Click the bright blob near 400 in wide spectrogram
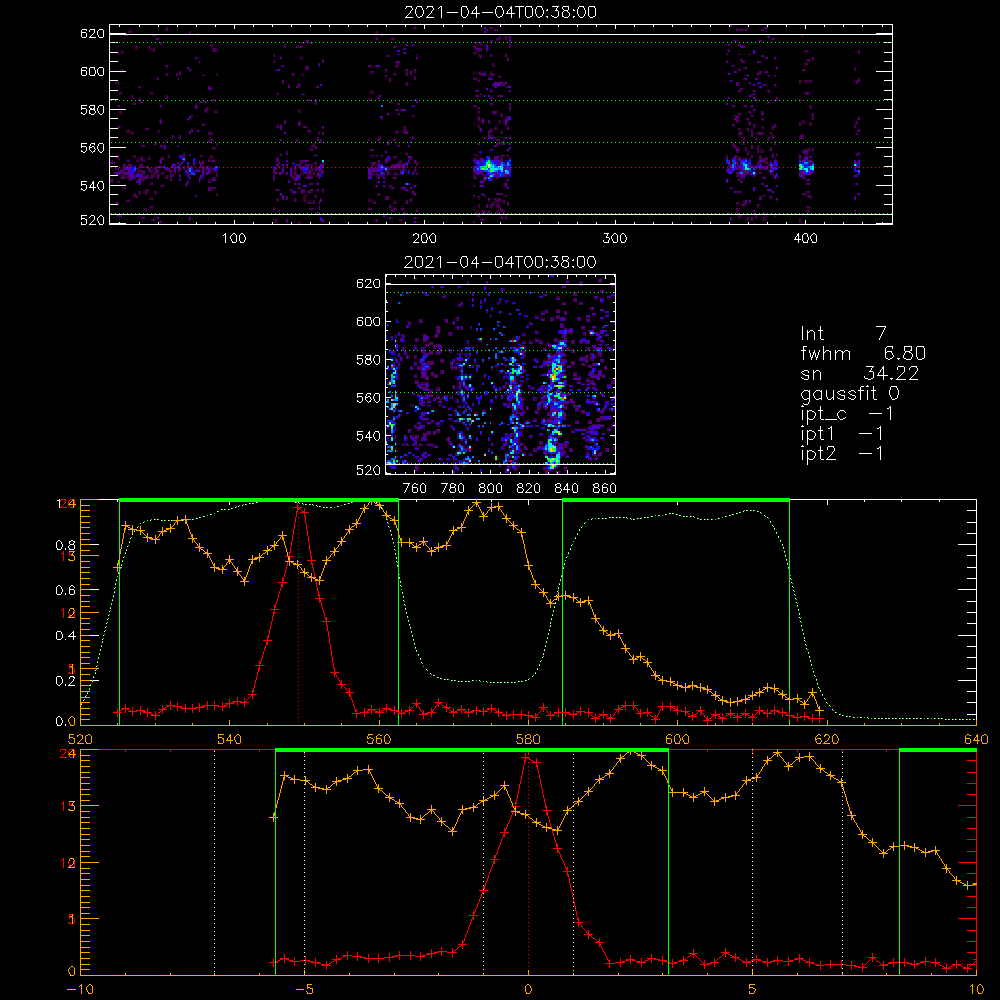Image resolution: width=1000 pixels, height=1000 pixels. tap(807, 168)
